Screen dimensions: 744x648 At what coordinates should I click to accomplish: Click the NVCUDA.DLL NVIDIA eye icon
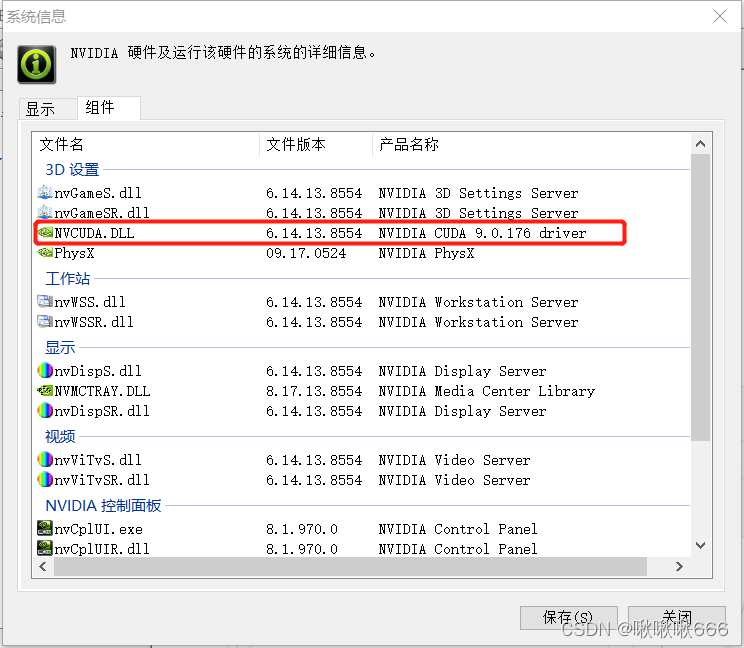click(x=45, y=232)
